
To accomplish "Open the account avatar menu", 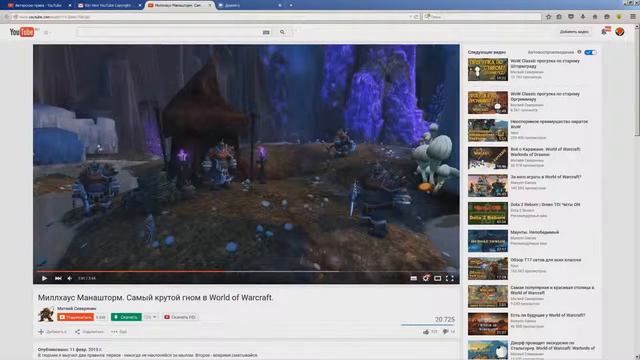I will [620, 31].
